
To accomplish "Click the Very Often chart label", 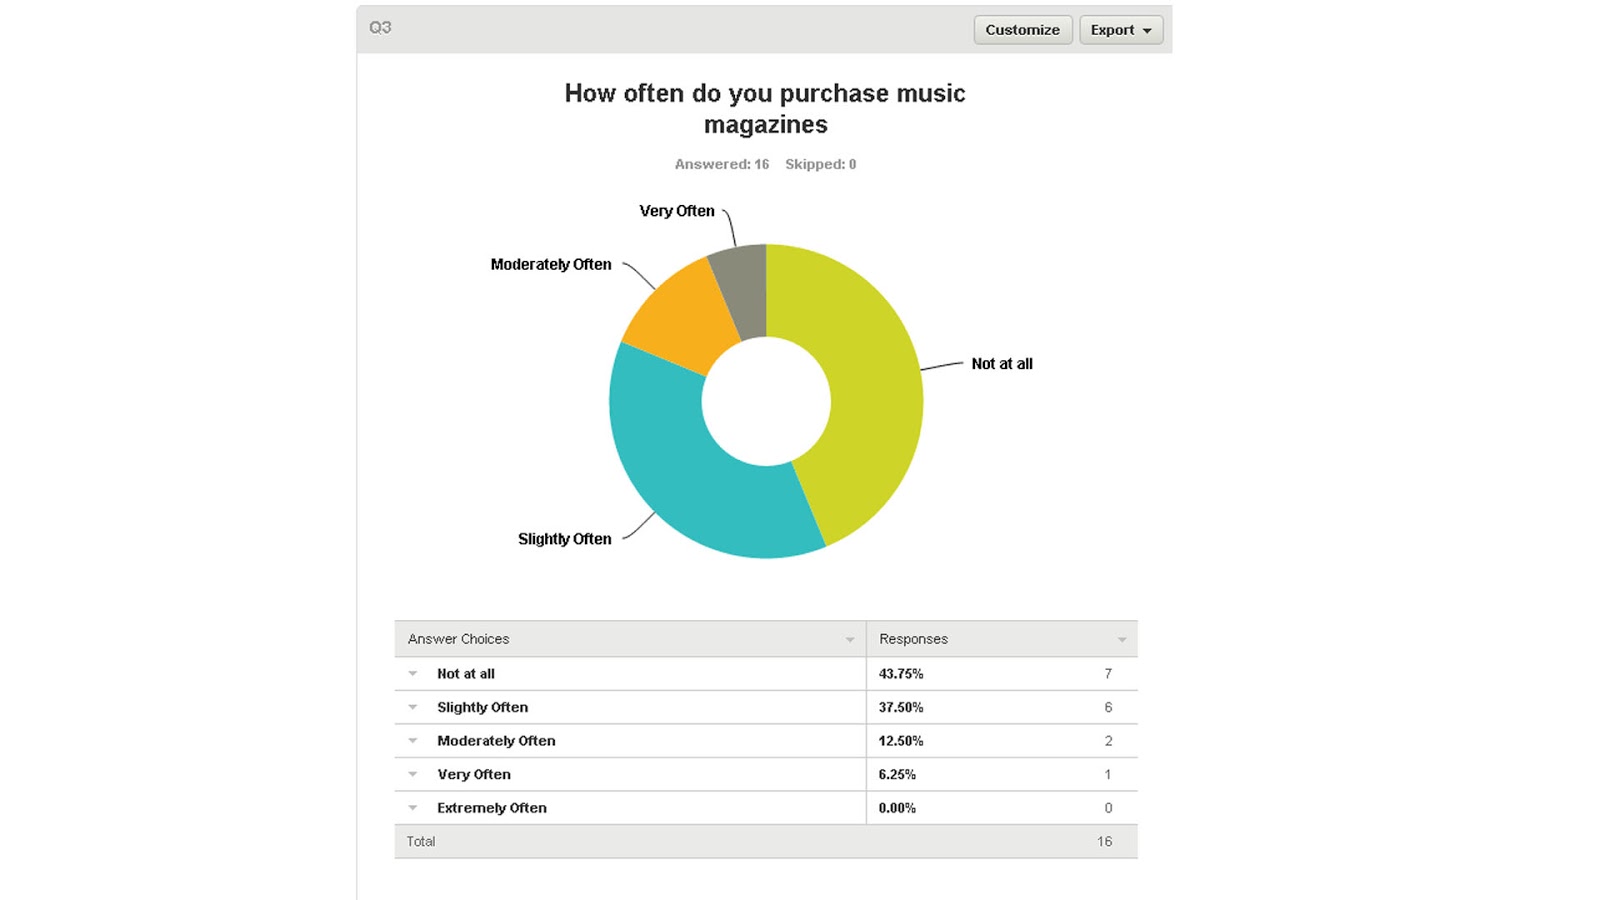I will (676, 211).
